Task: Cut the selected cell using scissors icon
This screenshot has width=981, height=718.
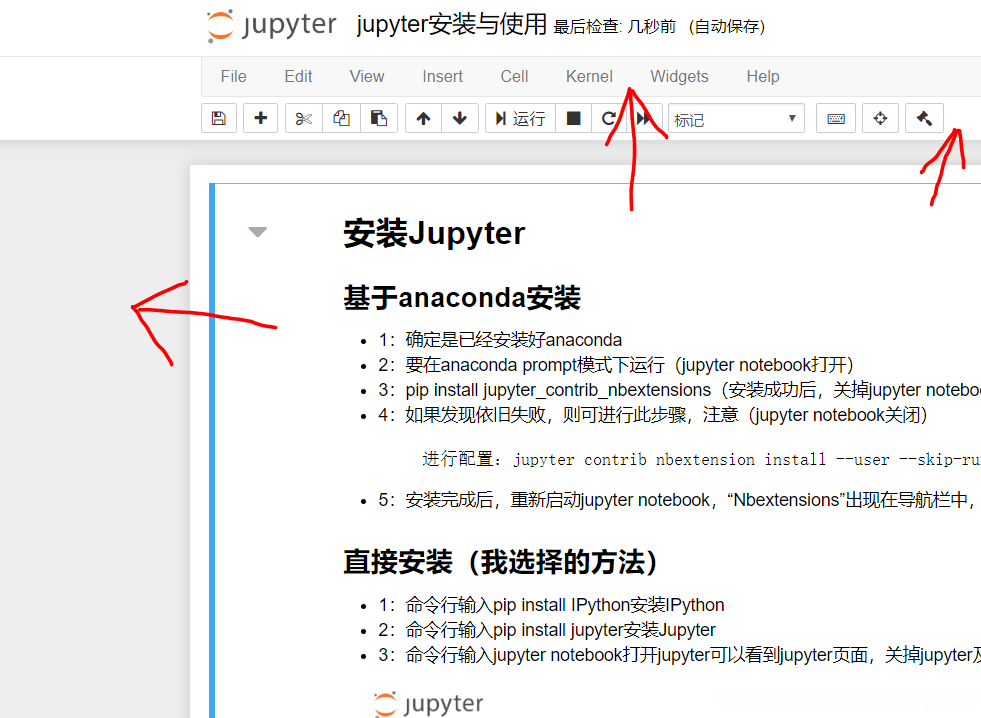Action: [303, 118]
